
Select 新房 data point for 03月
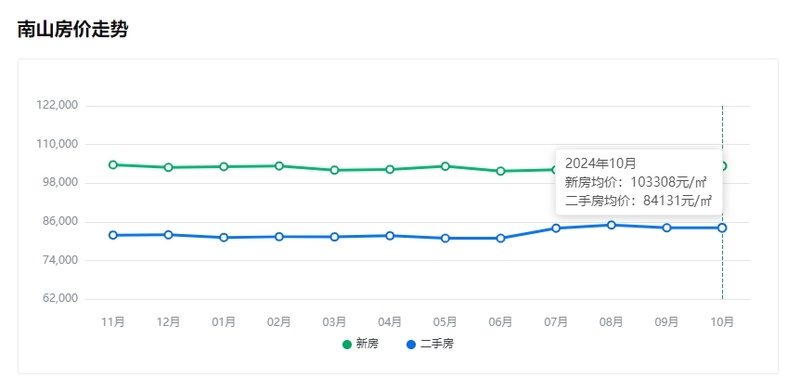tap(335, 170)
